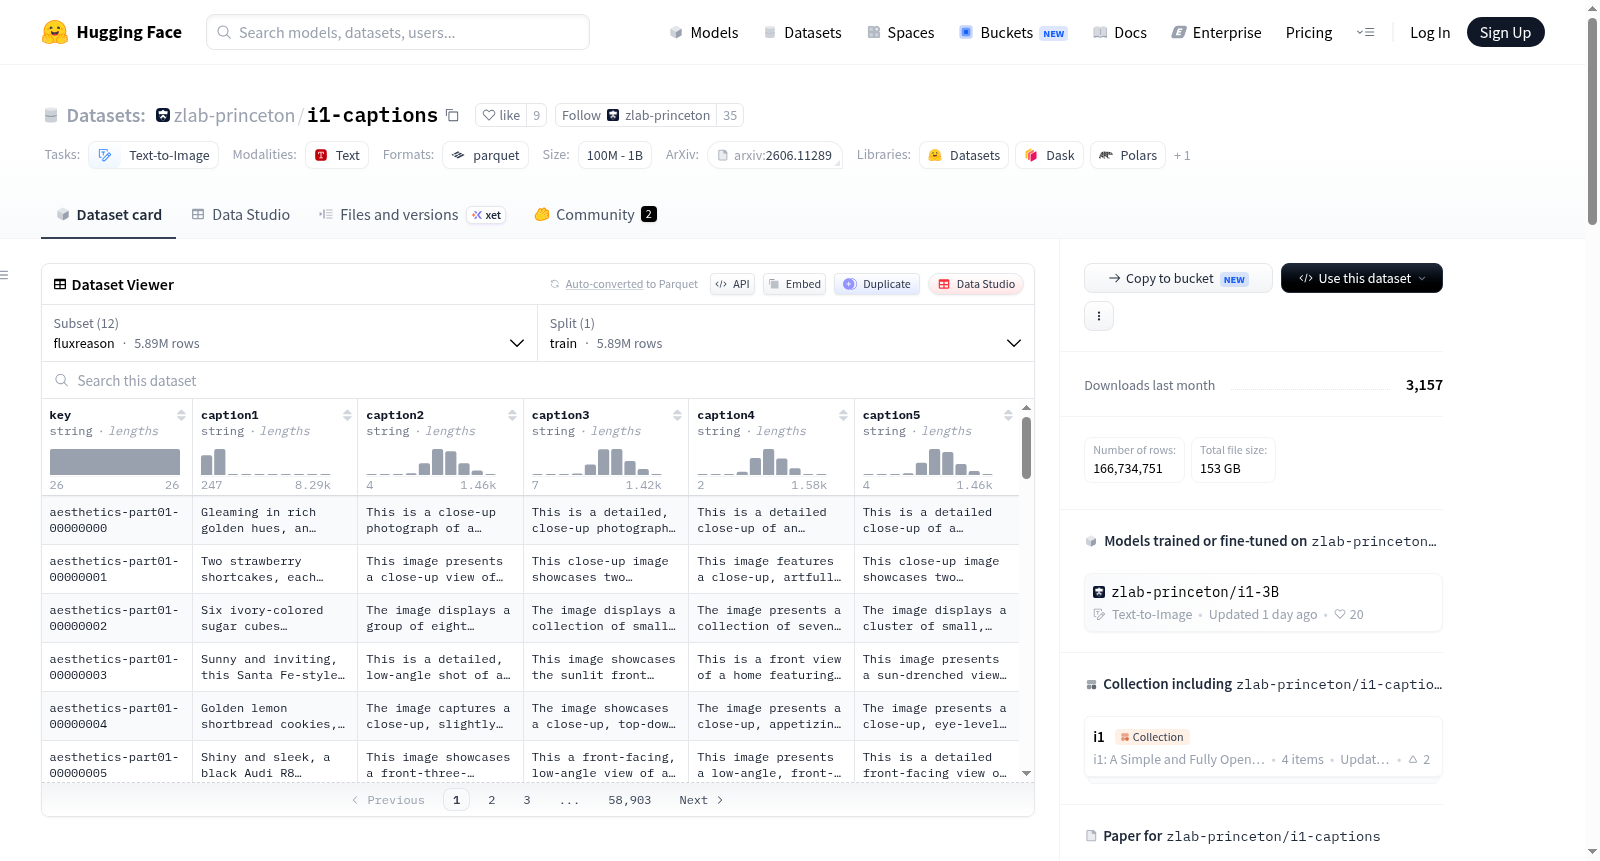This screenshot has width=1600, height=861.
Task: Click the table scroll down arrow
Action: (1026, 773)
